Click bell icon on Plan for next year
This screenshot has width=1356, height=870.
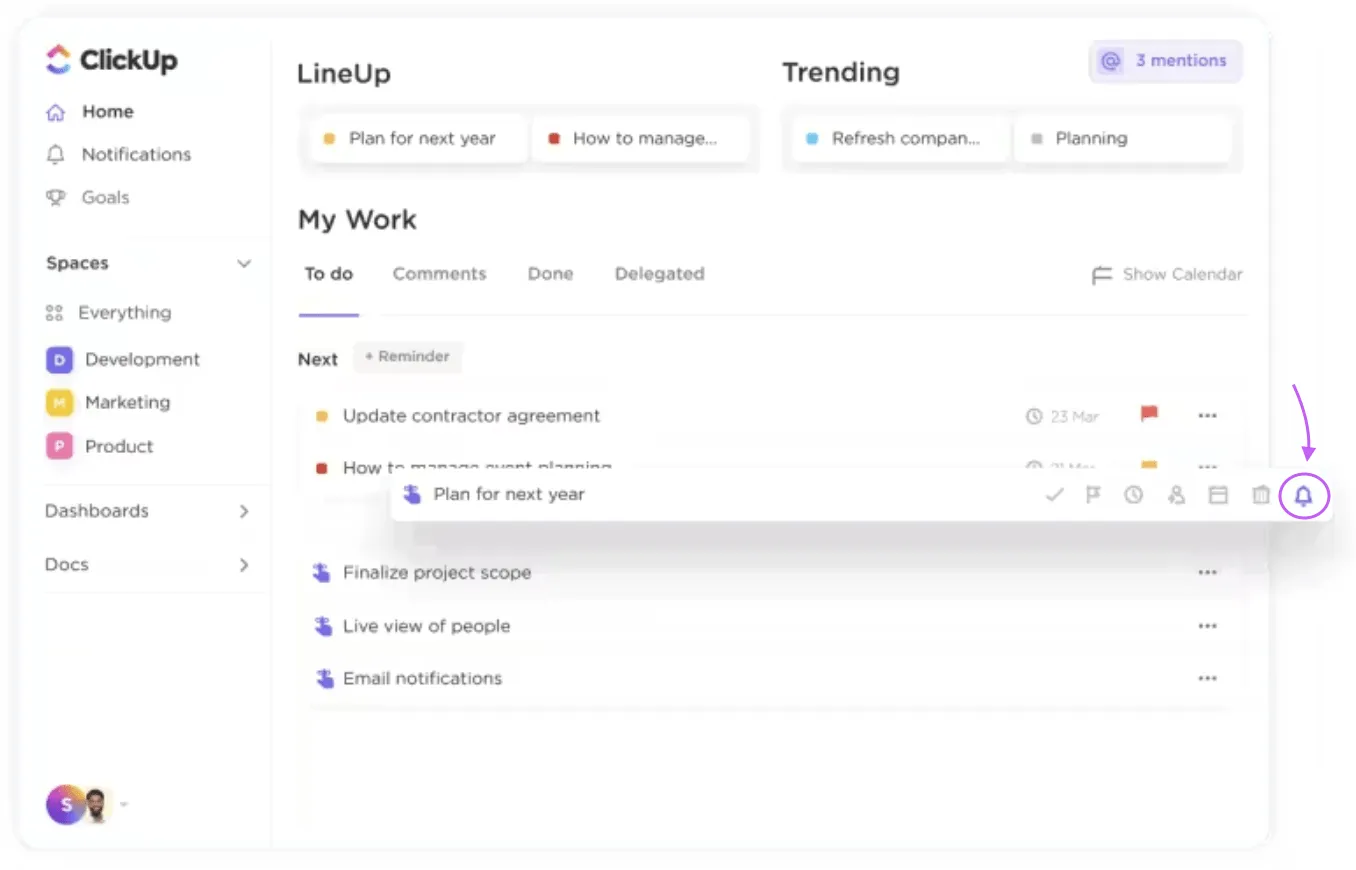(x=1304, y=496)
